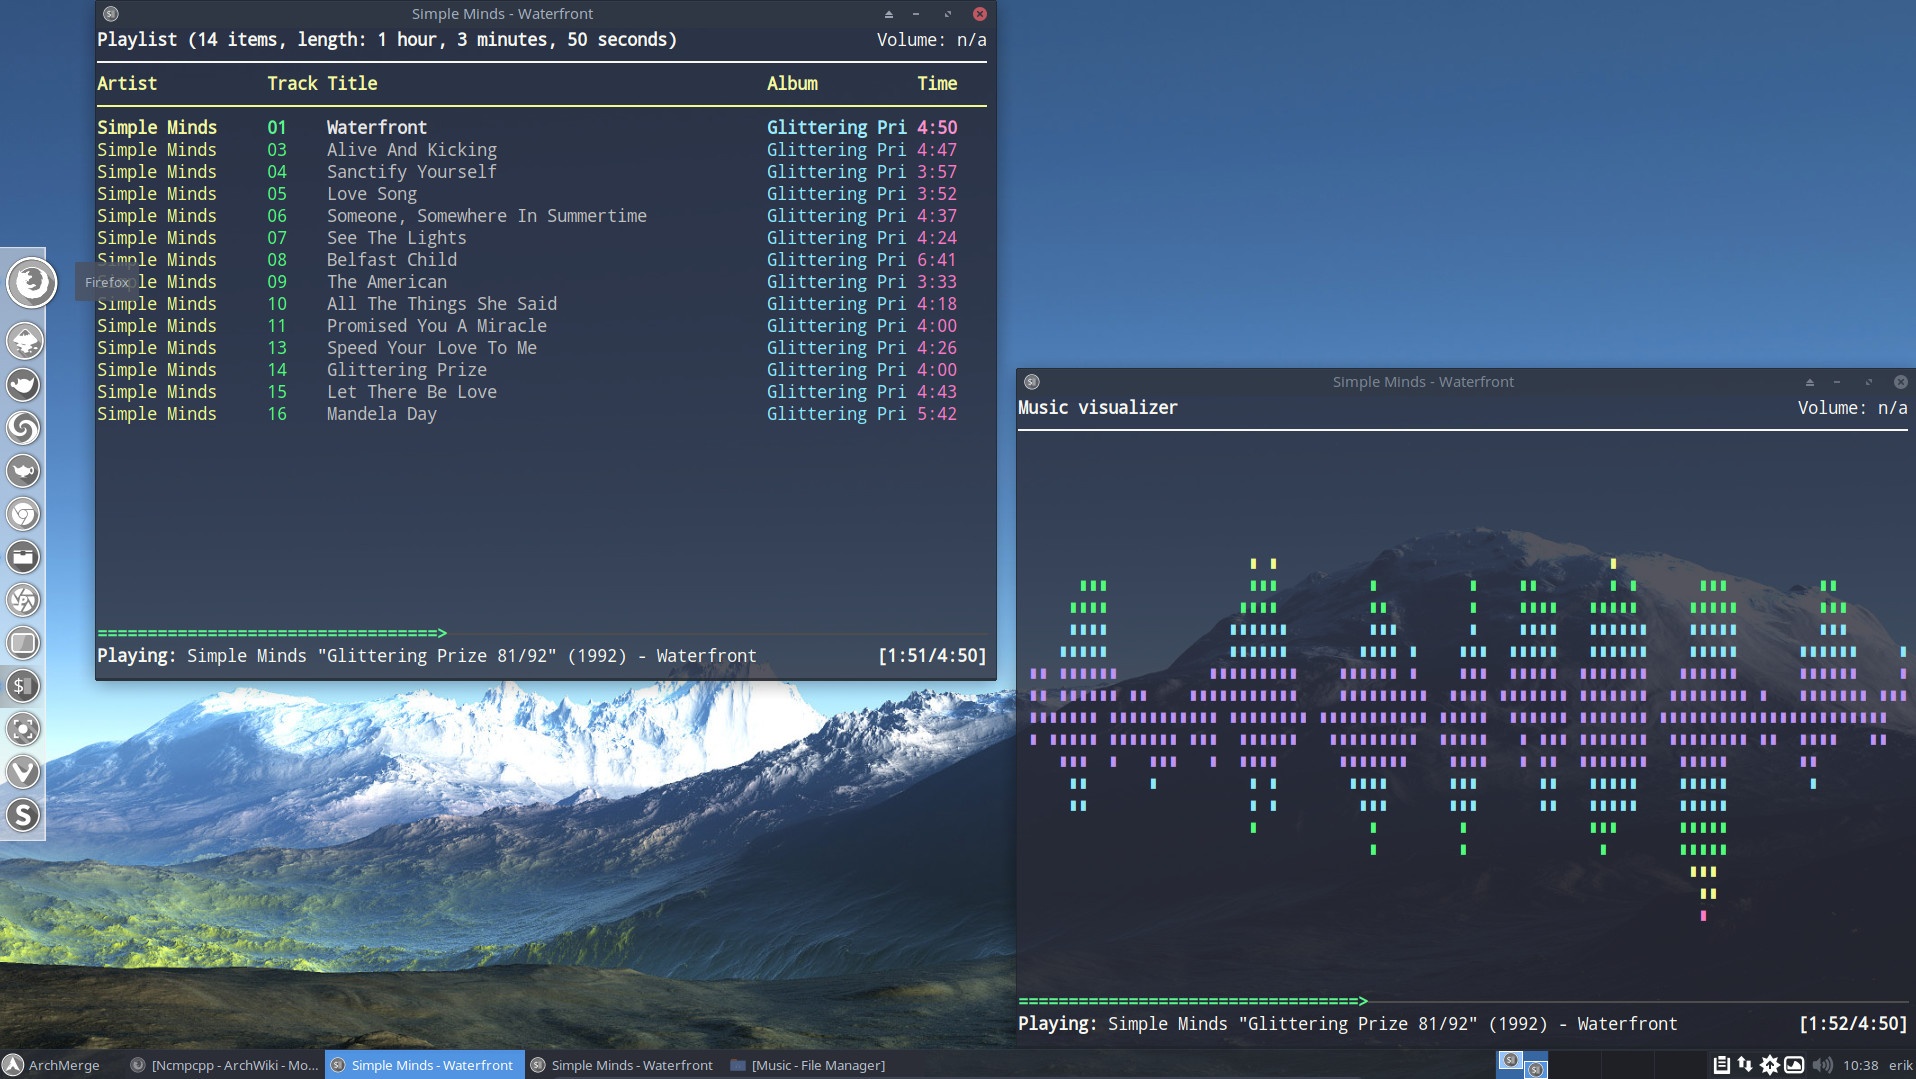Click the playlist window progress bar
The image size is (1916, 1079).
pos(541,633)
